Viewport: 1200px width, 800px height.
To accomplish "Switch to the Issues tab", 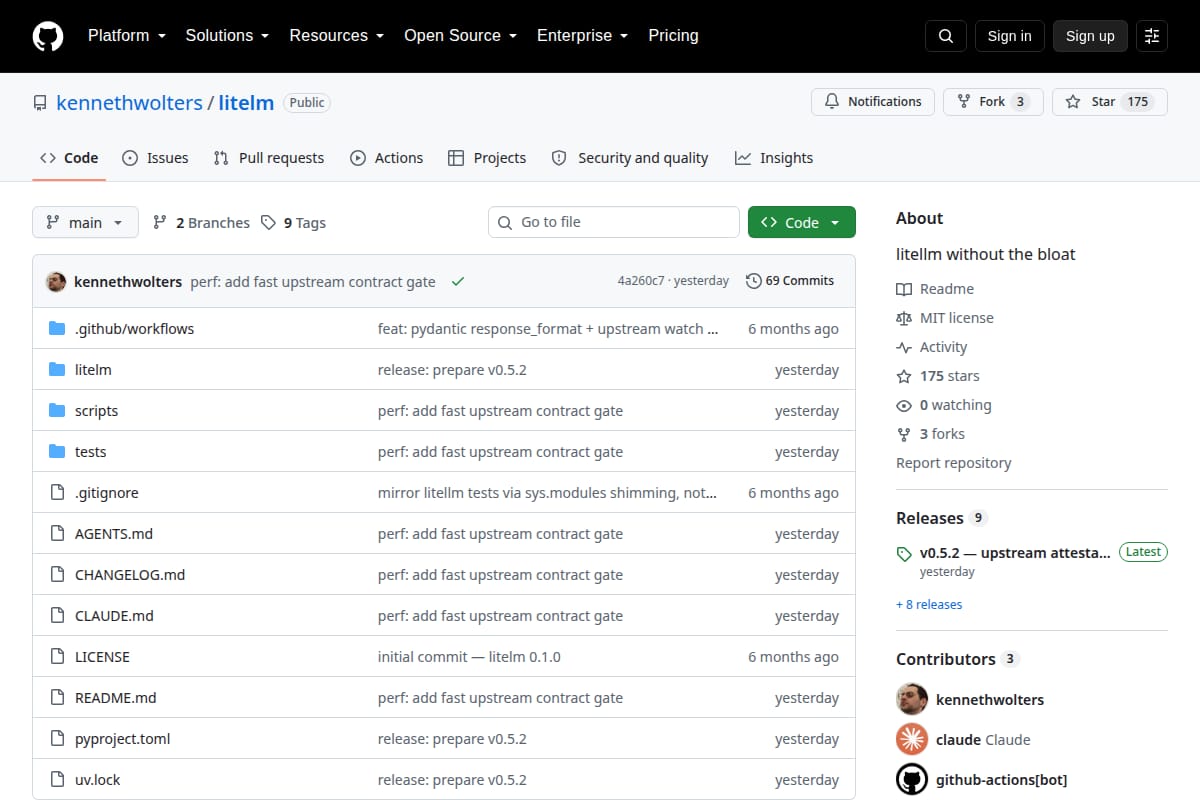I will (x=155, y=158).
